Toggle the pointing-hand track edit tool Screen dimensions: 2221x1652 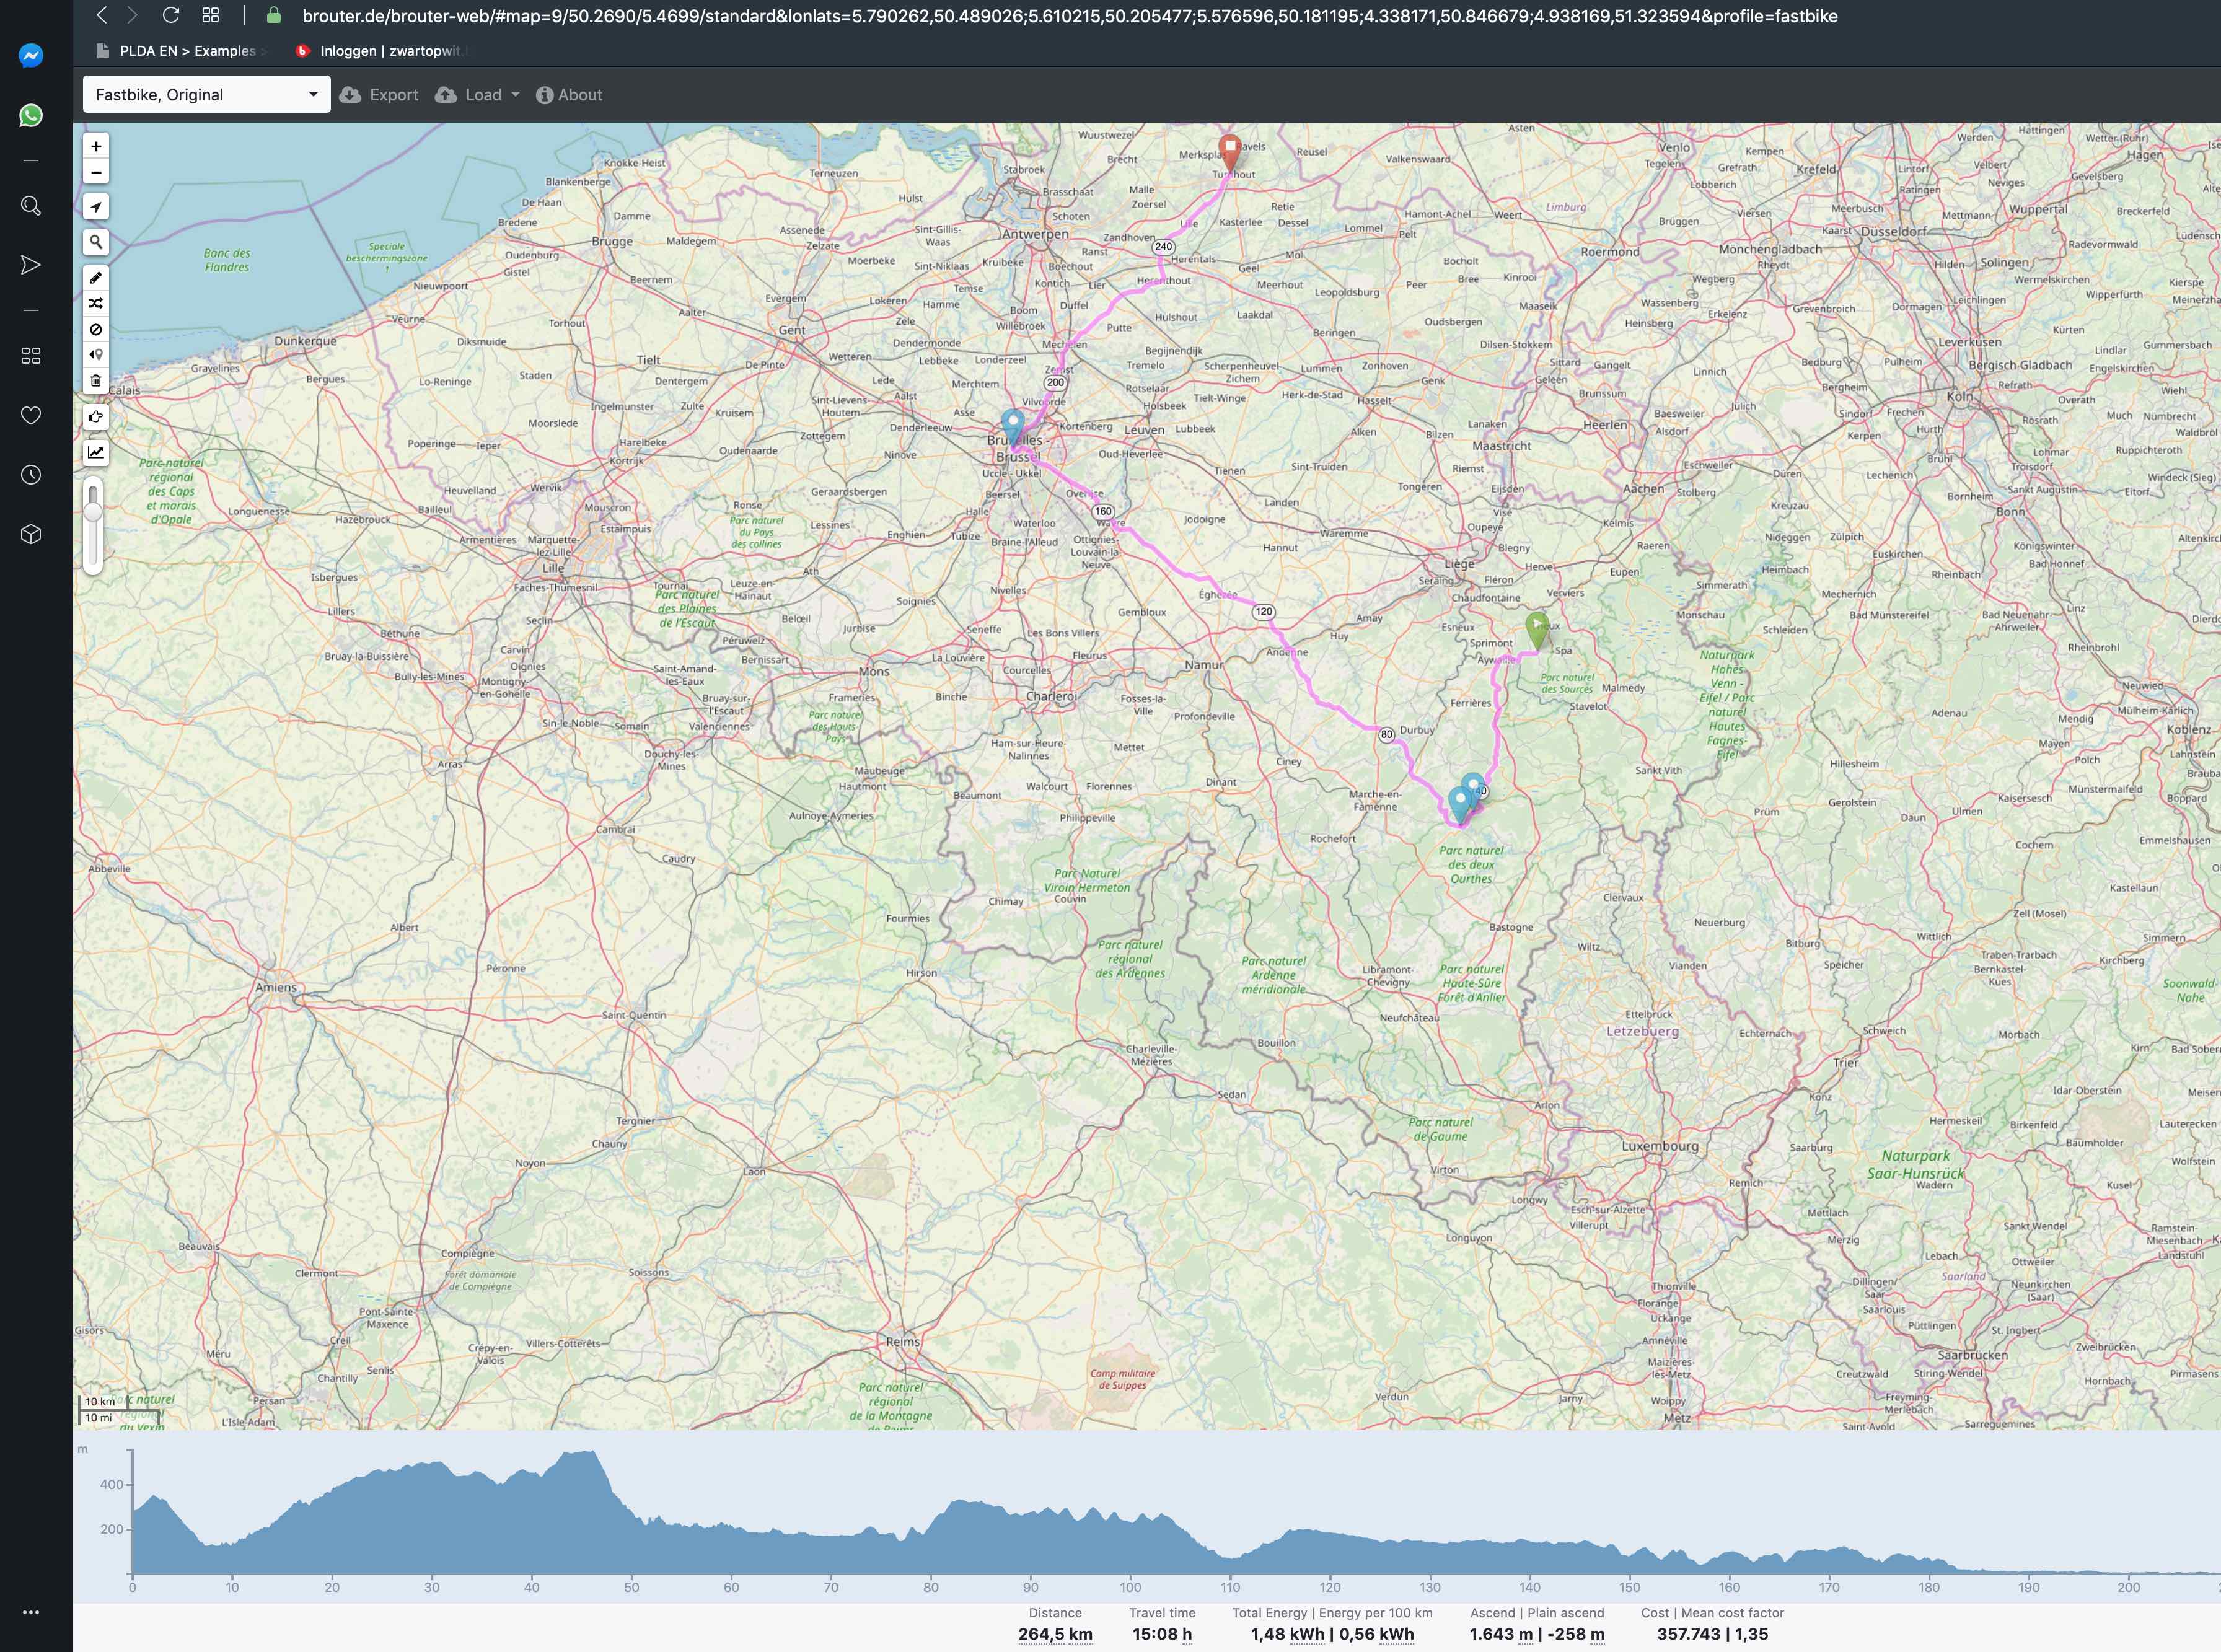pyautogui.click(x=96, y=416)
